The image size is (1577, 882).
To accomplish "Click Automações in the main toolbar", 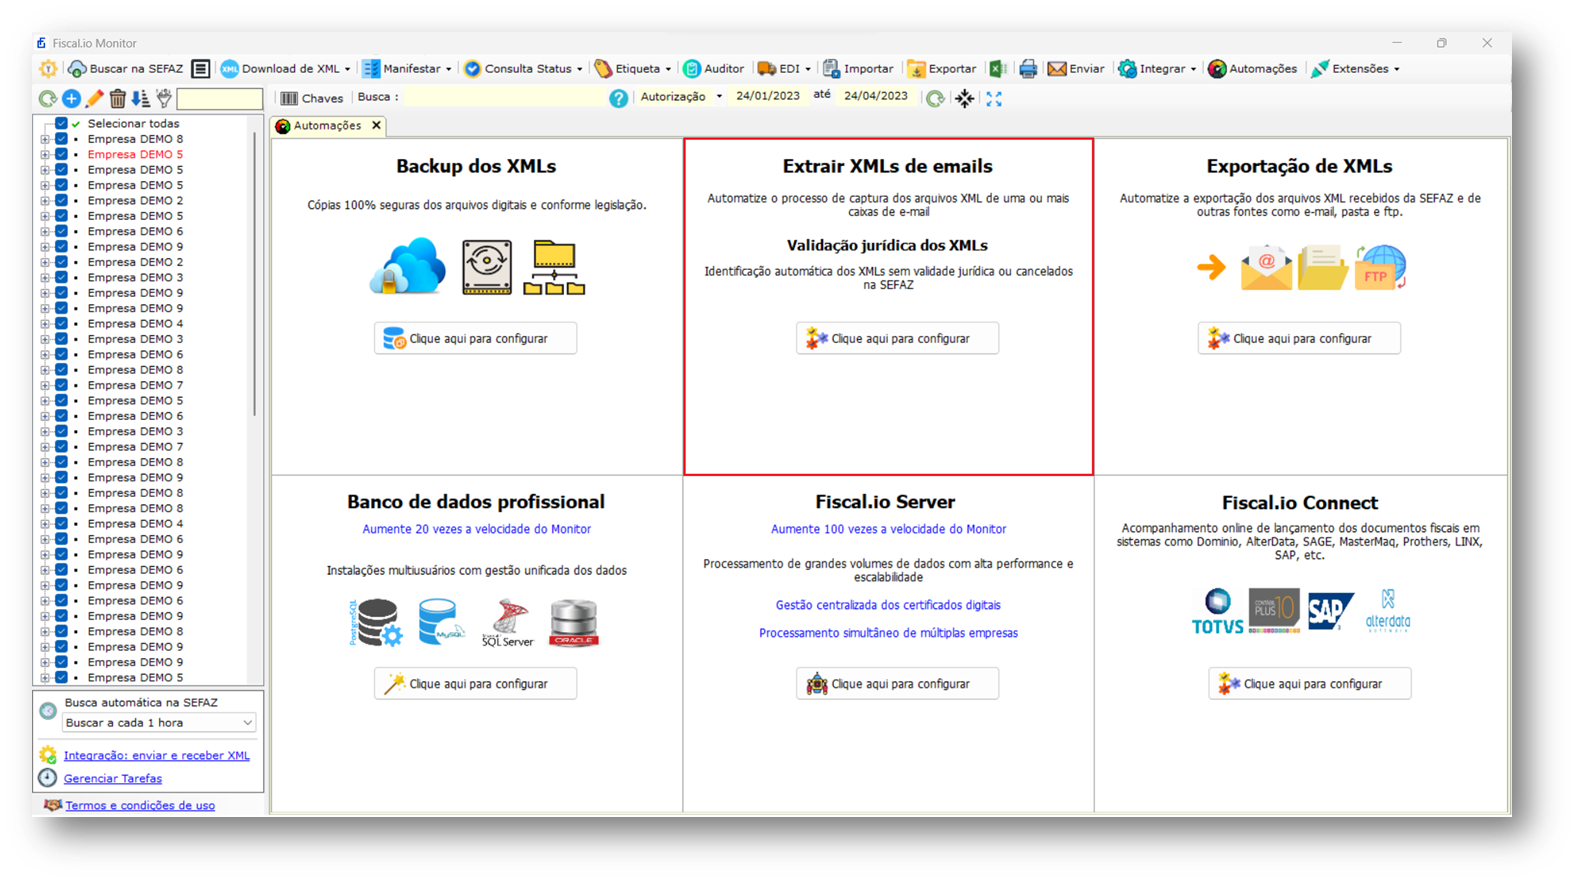I will (x=1252, y=69).
